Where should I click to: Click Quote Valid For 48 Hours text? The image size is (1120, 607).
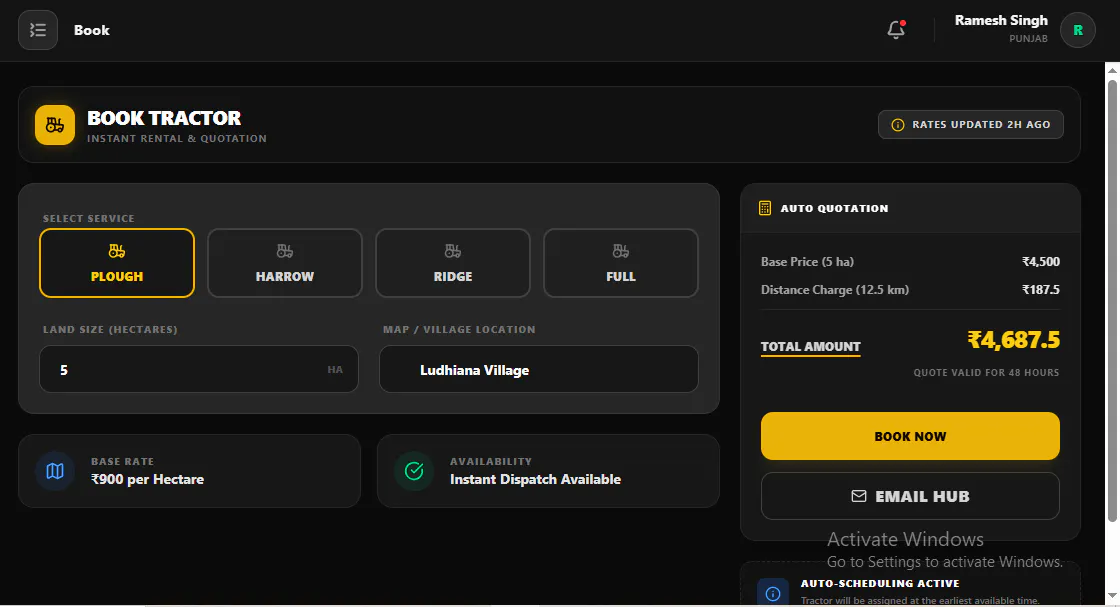[x=986, y=373]
